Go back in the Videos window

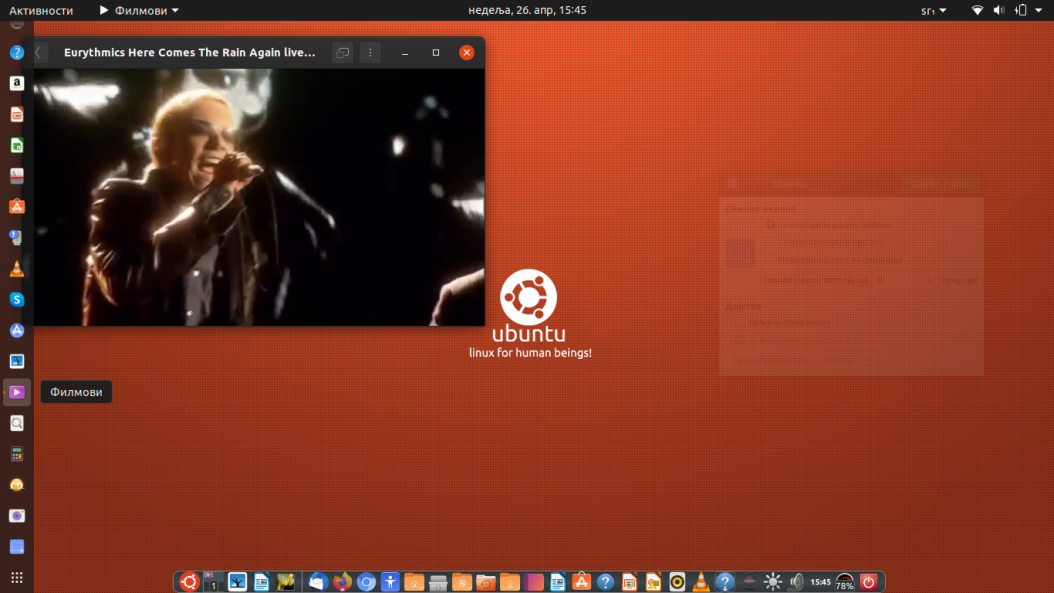coord(38,52)
